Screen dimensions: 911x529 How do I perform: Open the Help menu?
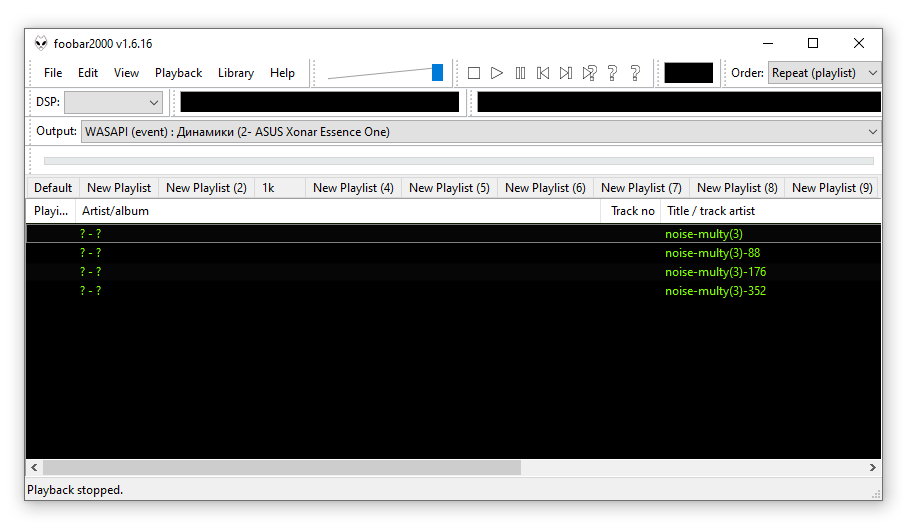[x=282, y=73]
